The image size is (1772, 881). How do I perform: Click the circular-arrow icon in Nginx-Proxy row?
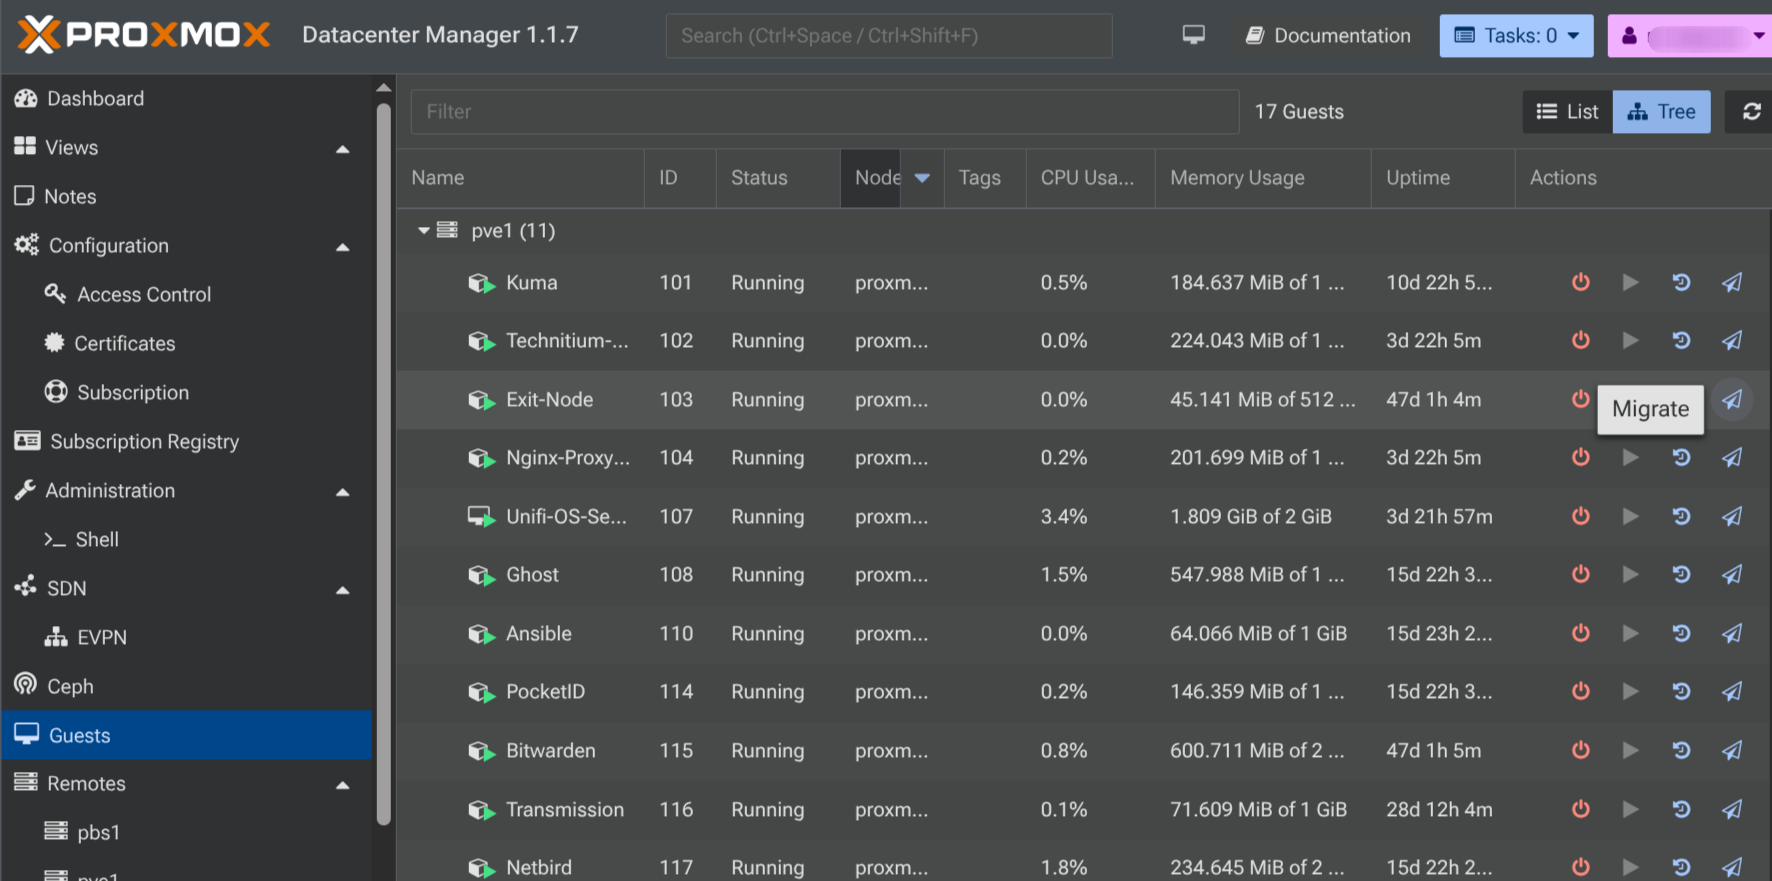point(1681,457)
